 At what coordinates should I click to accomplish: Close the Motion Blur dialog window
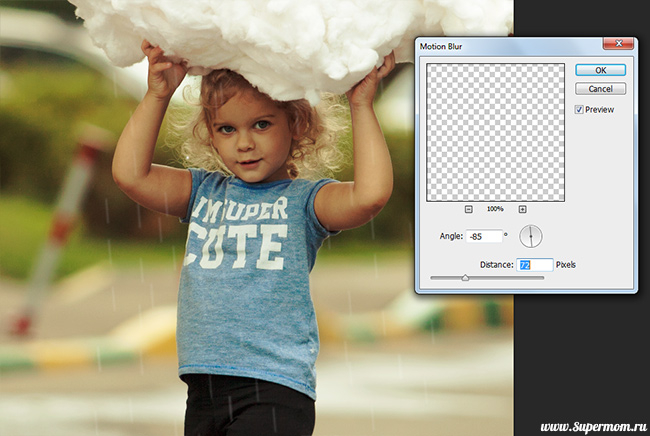tap(618, 45)
